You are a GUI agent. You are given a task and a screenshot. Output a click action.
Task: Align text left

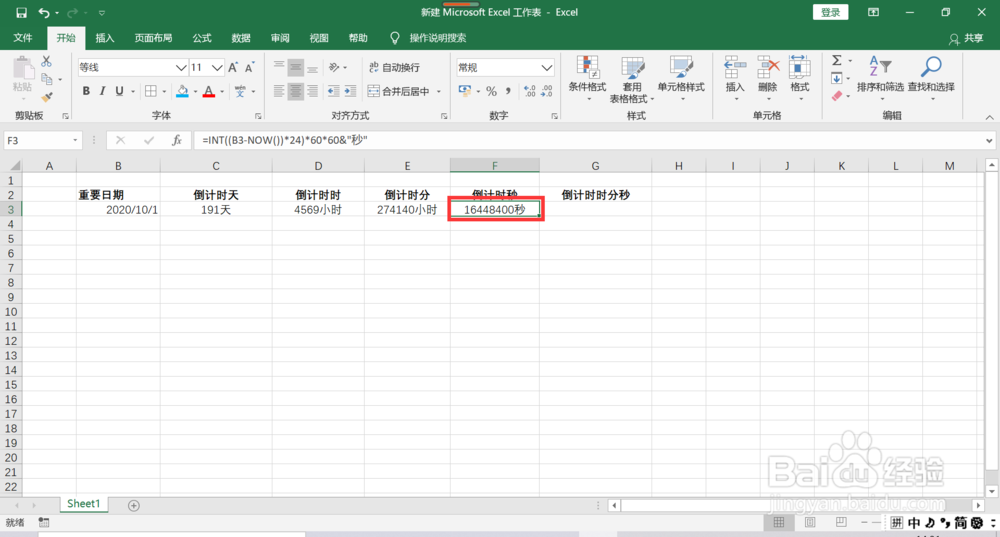[x=279, y=91]
